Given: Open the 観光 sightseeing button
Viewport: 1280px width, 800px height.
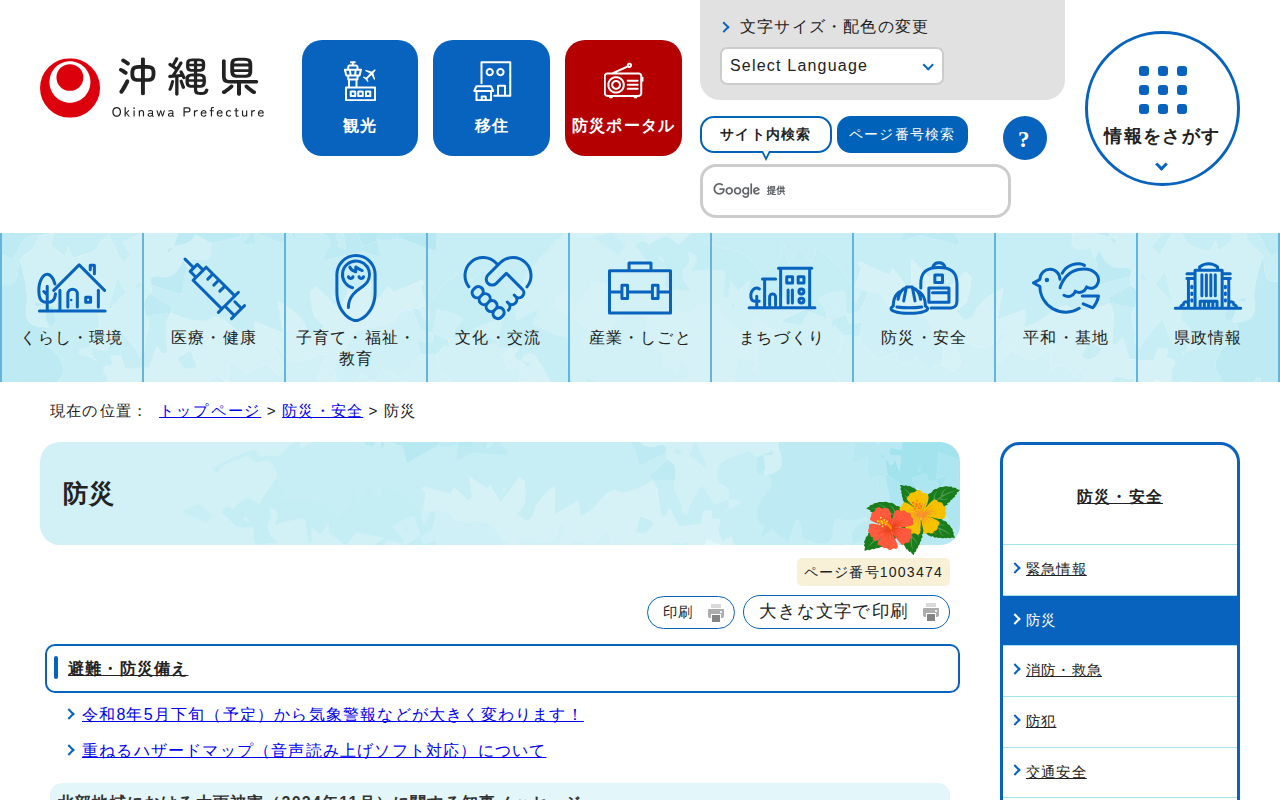Looking at the screenshot, I should 360,98.
